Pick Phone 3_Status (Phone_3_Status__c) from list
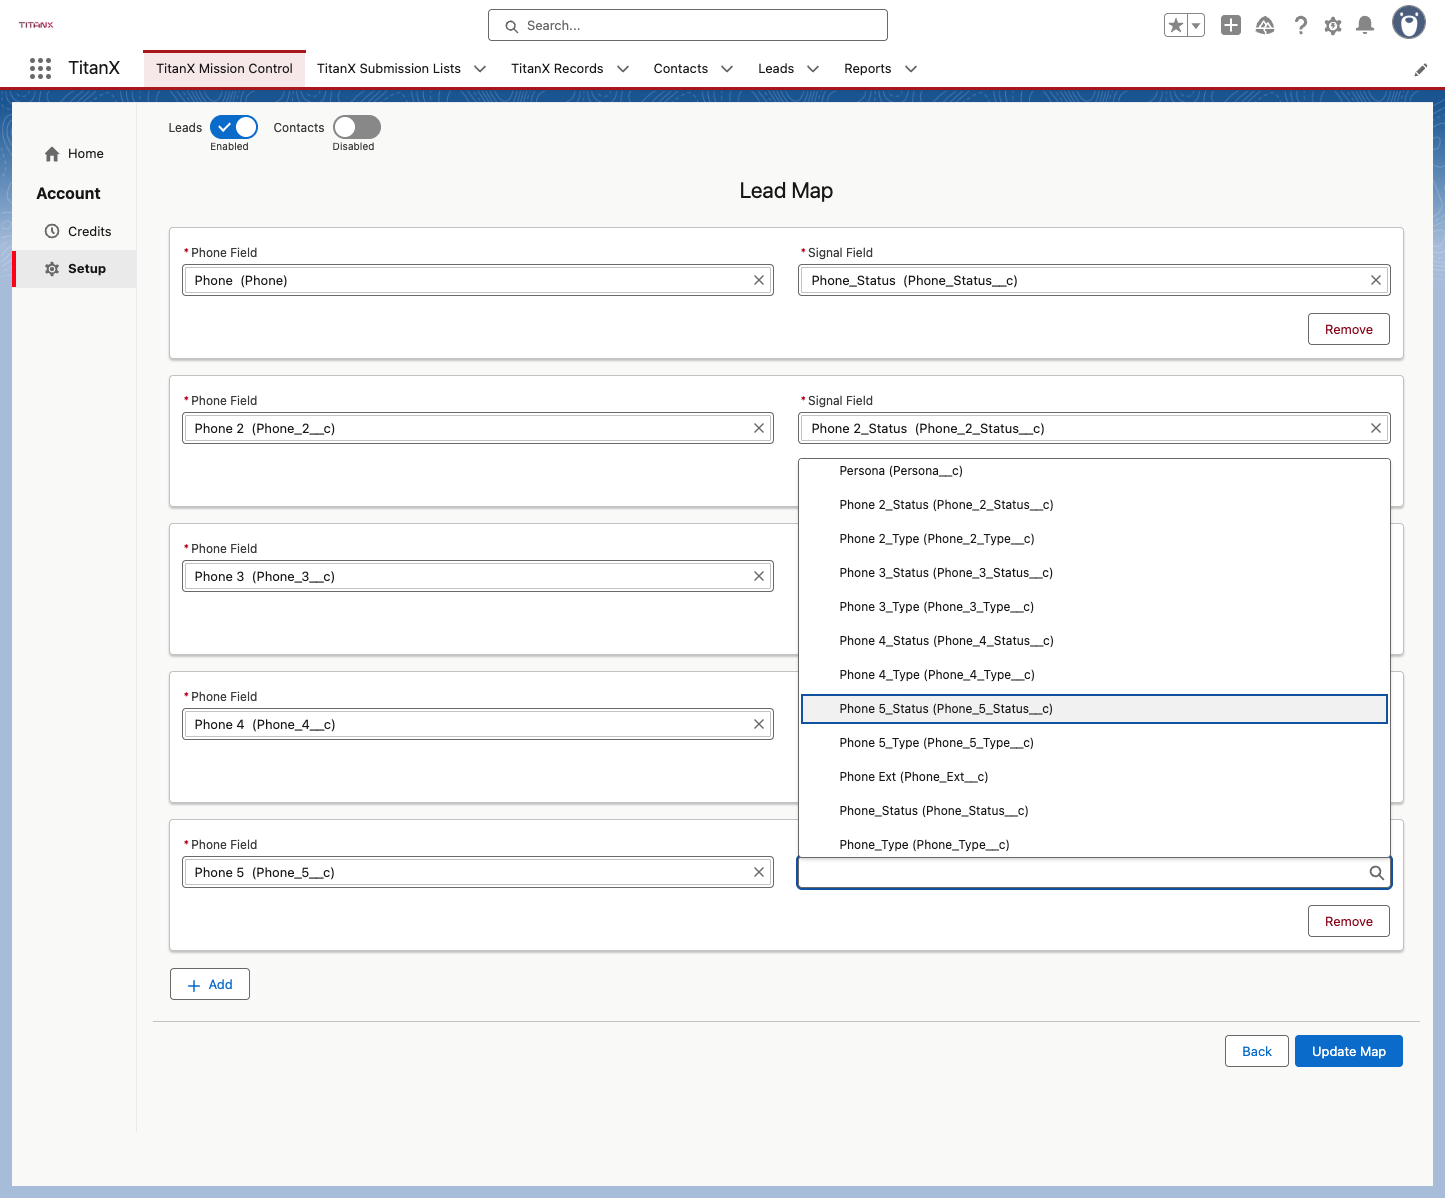Viewport: 1445px width, 1198px height. (1094, 573)
